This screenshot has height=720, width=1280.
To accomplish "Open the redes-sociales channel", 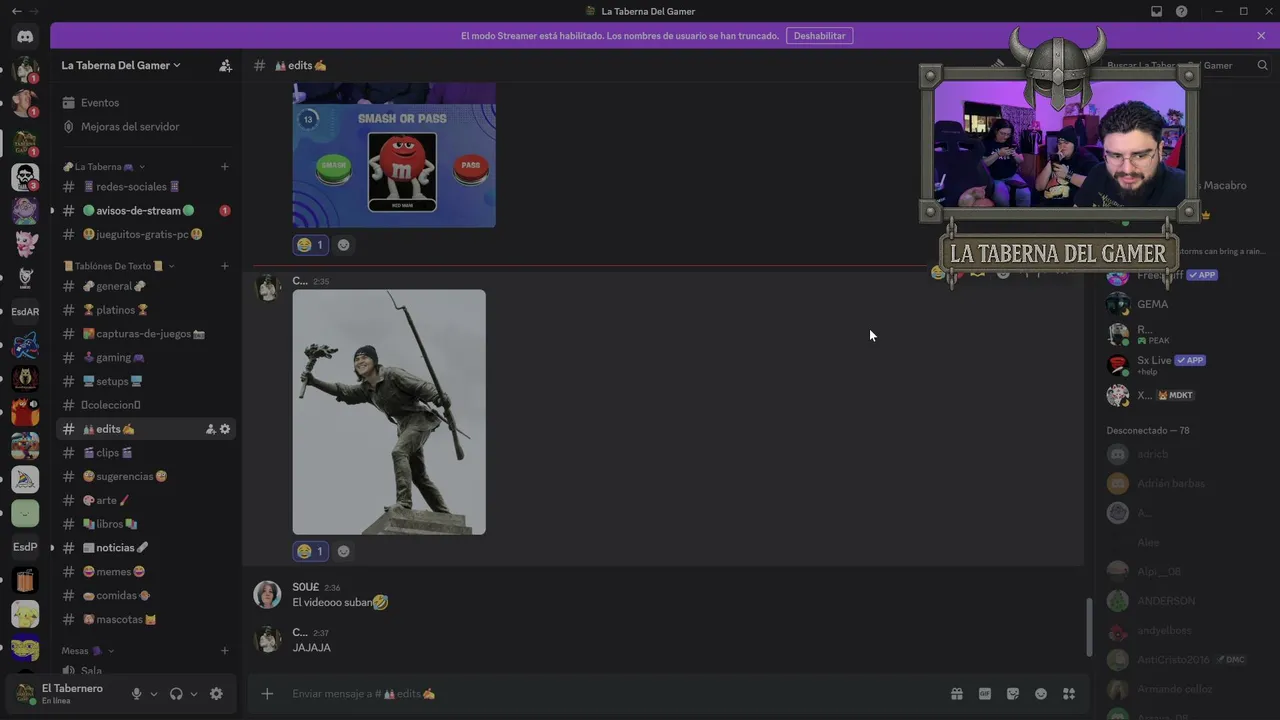I will 146,187.
